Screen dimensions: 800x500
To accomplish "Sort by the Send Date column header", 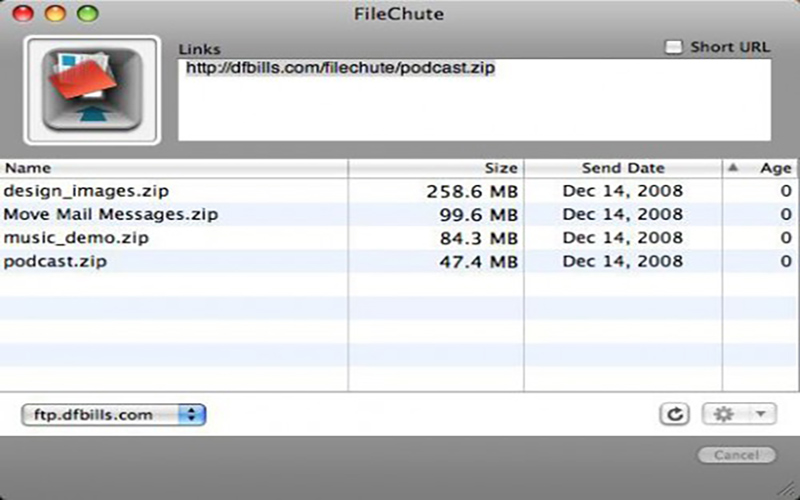I will [623, 168].
